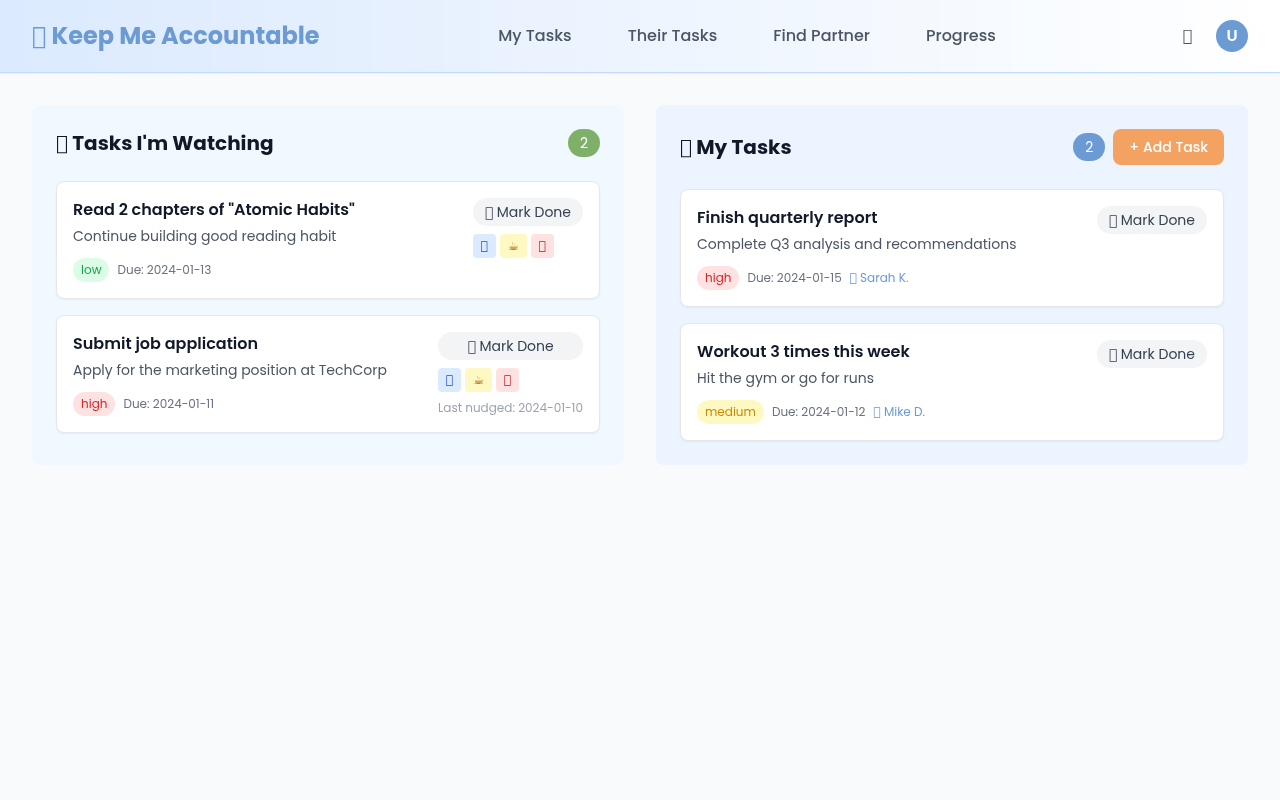
Task: Click the watched tasks count badge
Action: (x=584, y=143)
